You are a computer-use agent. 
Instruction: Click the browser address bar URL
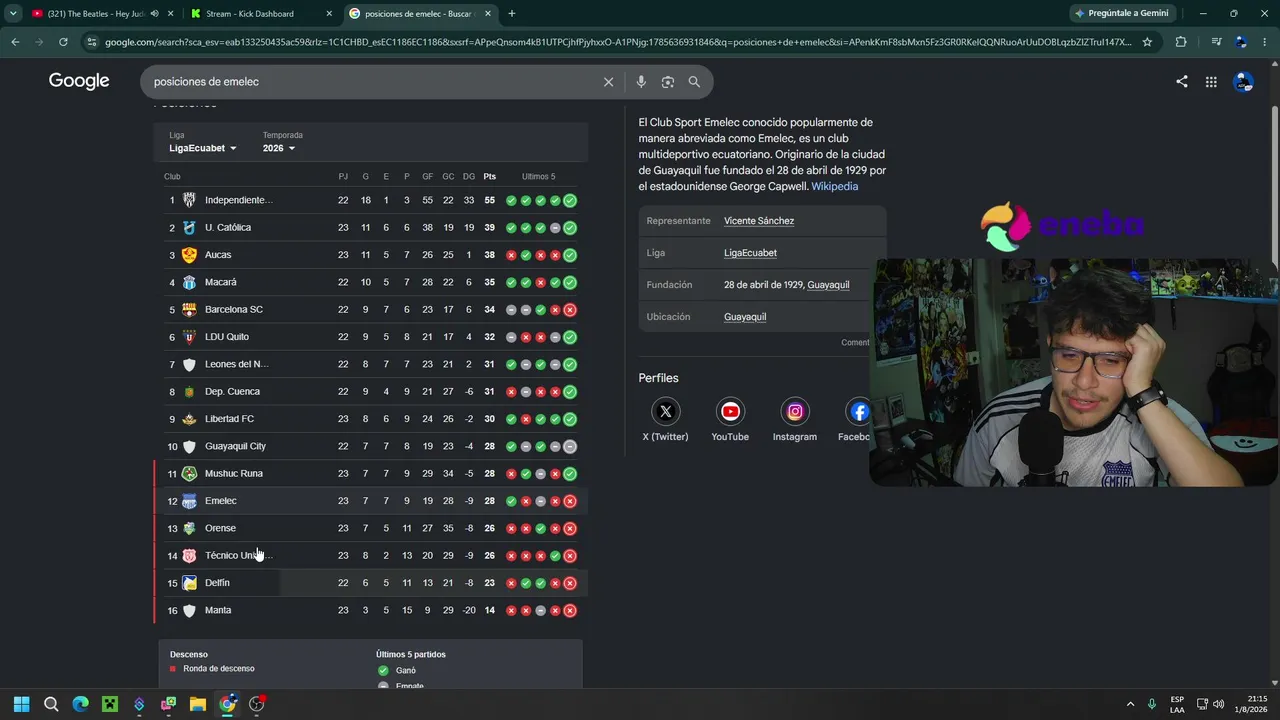618,42
